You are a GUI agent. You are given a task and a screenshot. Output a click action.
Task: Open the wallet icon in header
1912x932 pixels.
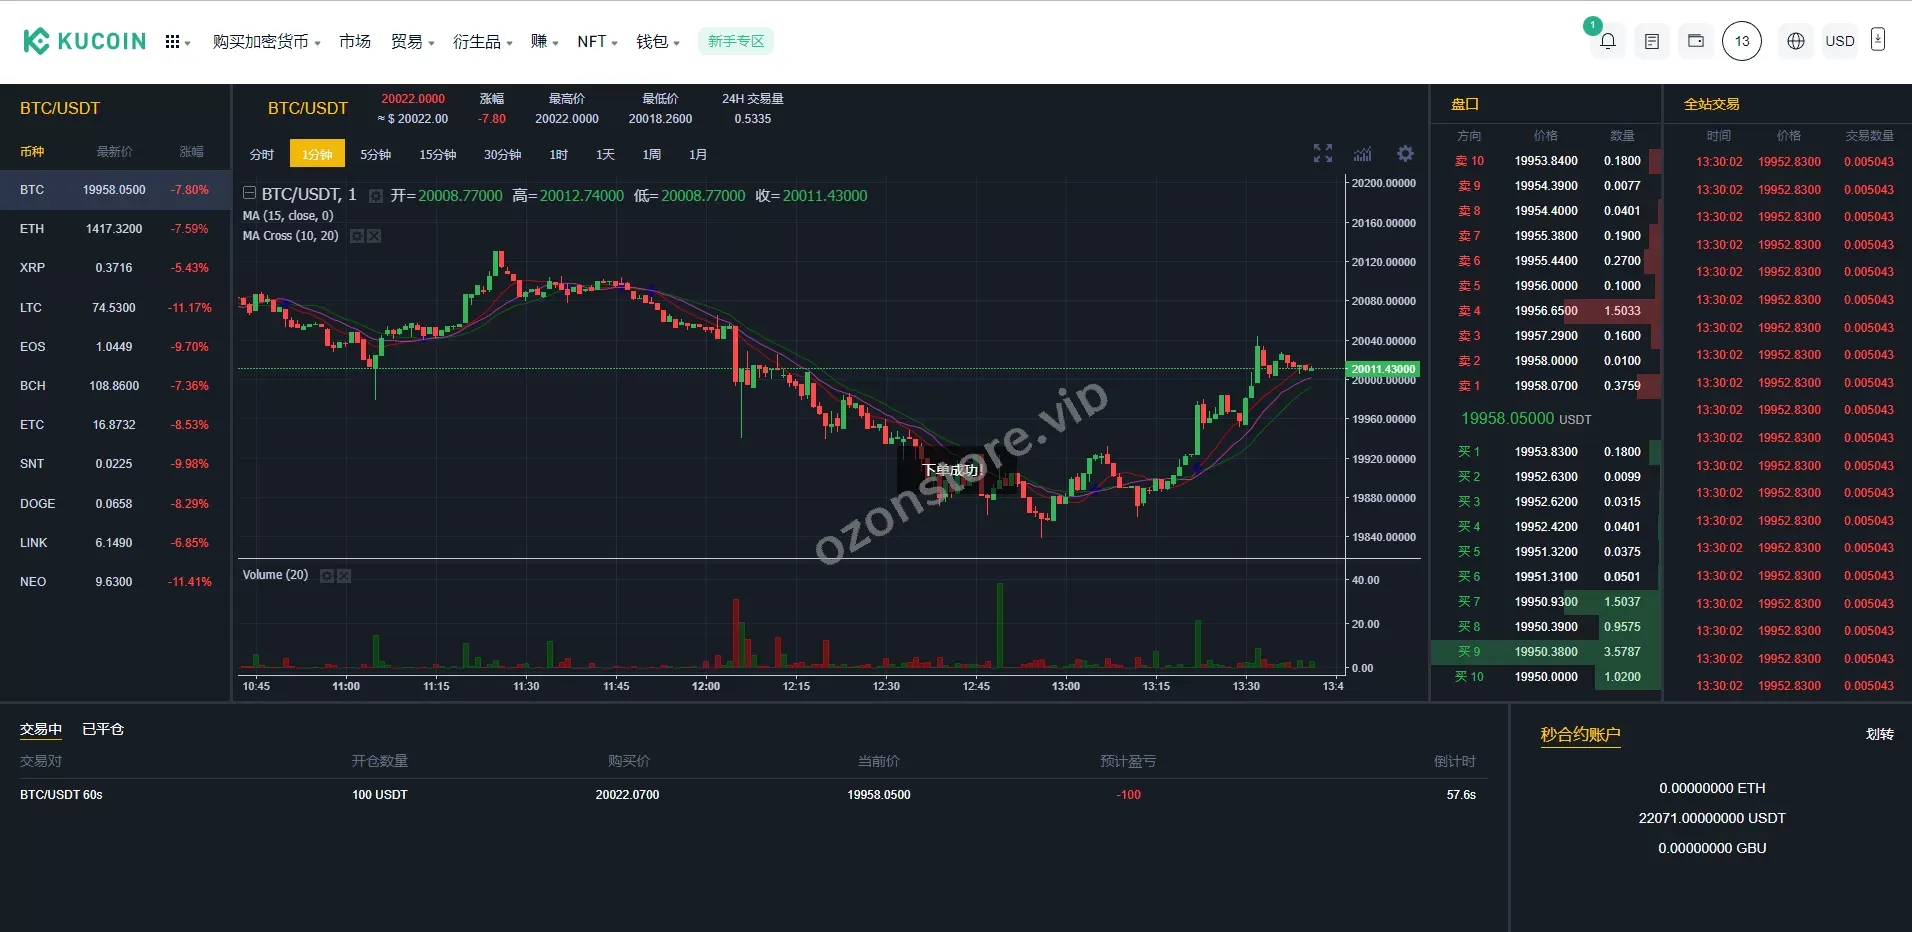1696,41
